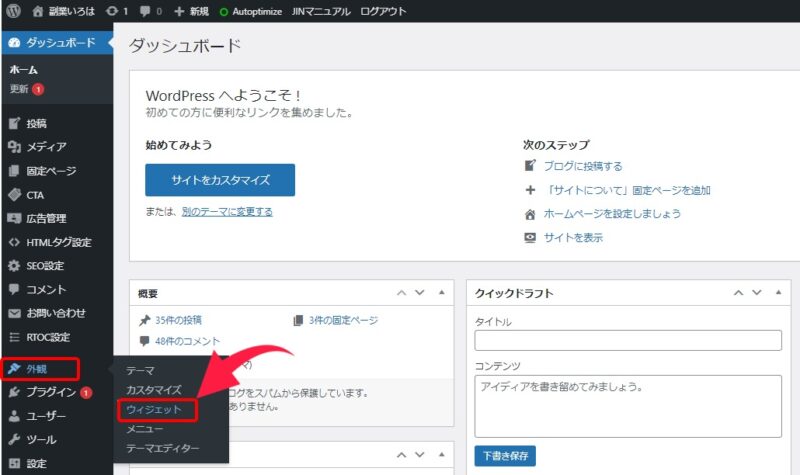
Task: Click the メディア icon in sidebar
Action: [14, 147]
